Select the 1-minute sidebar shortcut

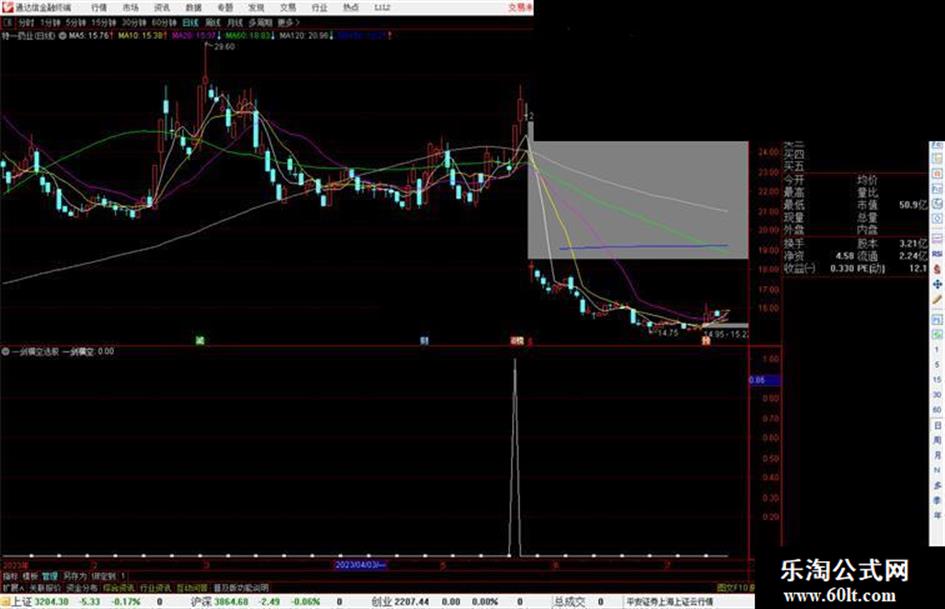pos(937,350)
